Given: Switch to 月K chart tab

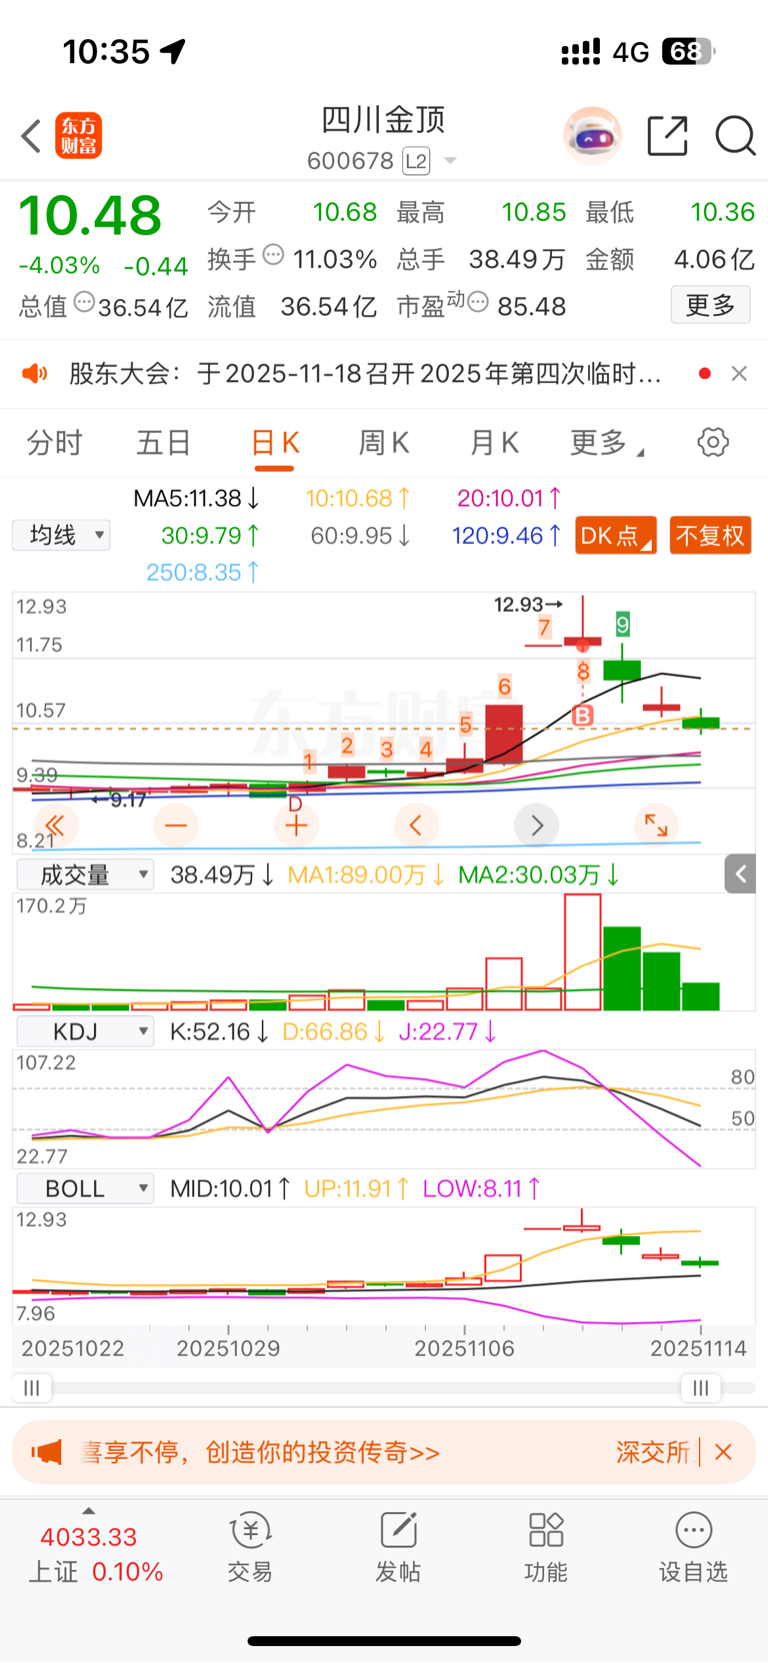Looking at the screenshot, I should click(x=494, y=442).
